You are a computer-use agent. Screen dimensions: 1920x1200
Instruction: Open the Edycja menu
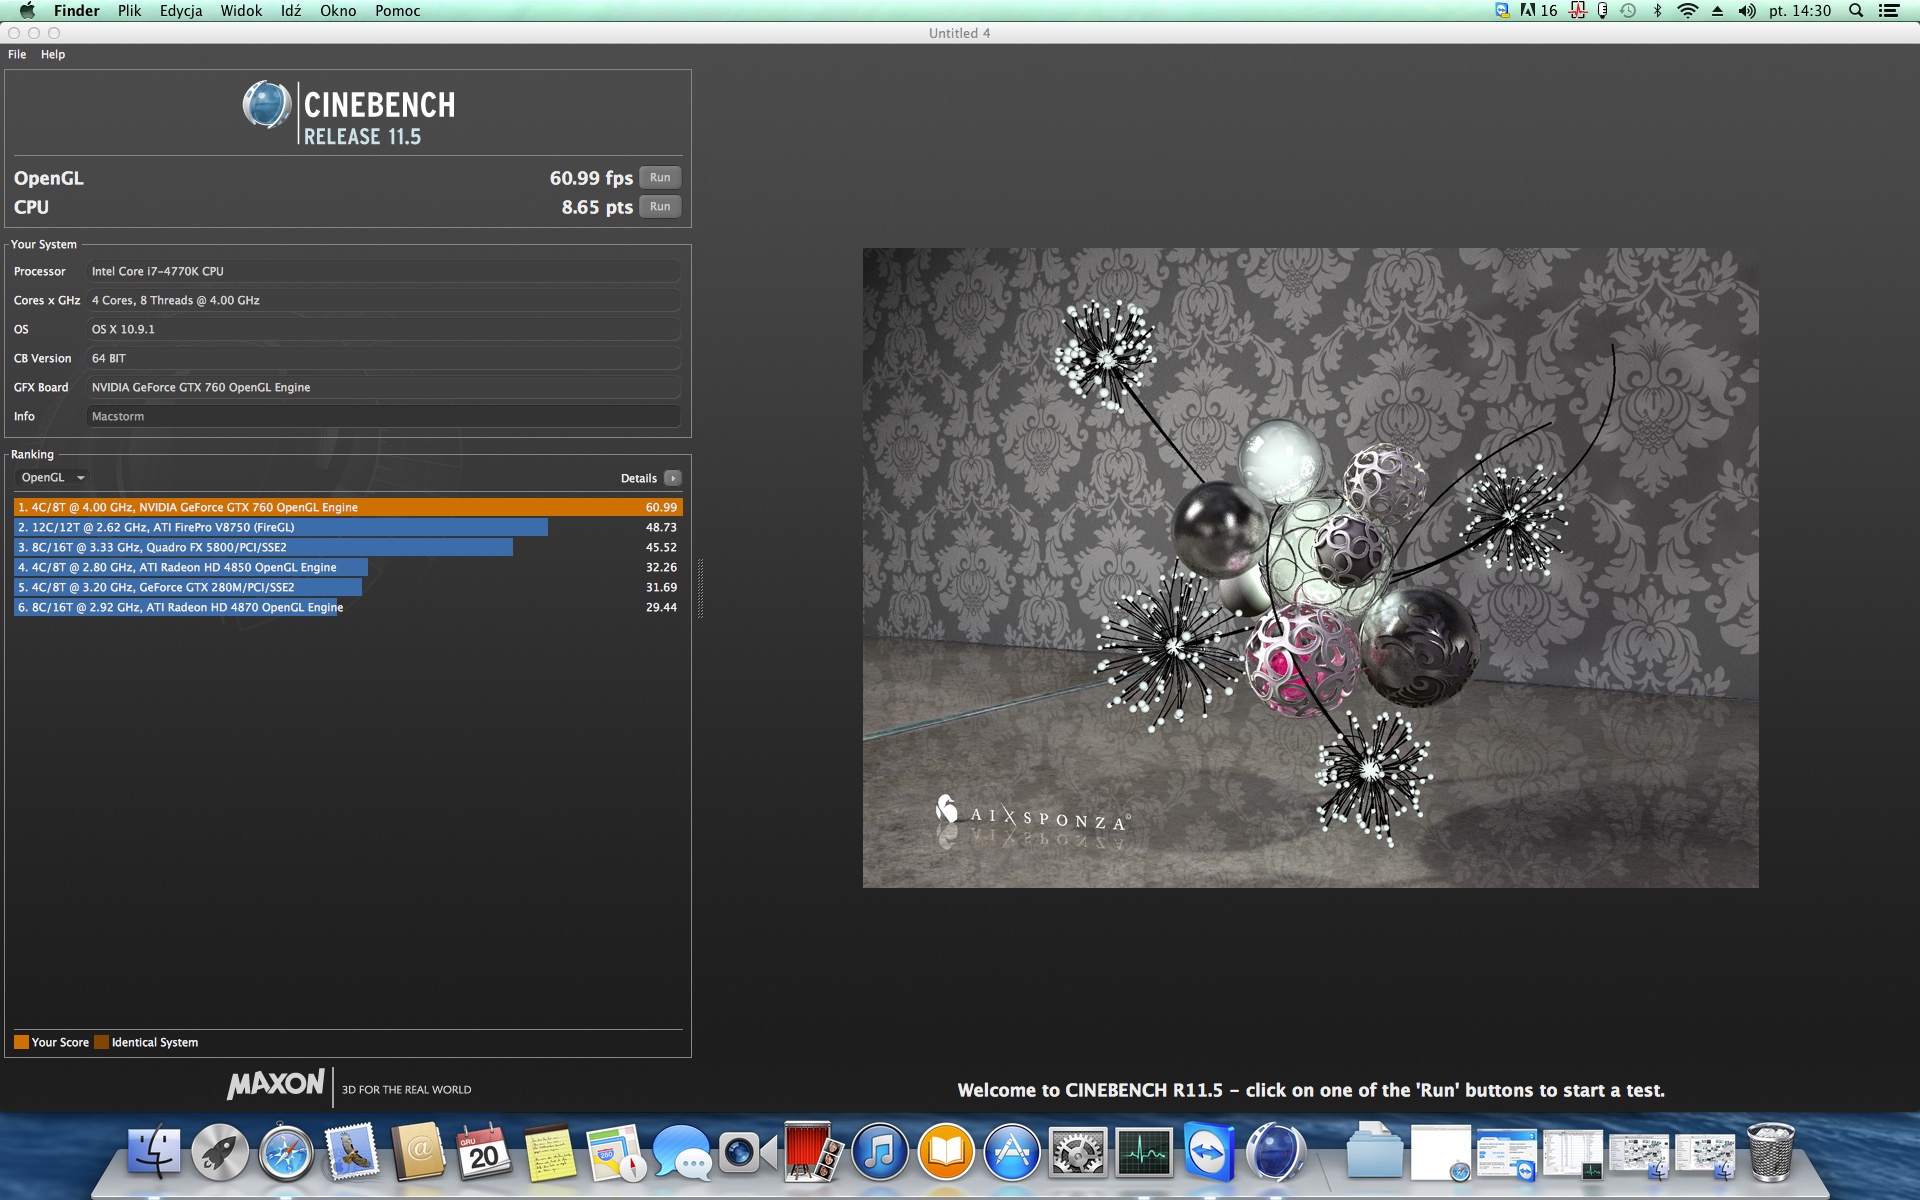[x=181, y=11]
